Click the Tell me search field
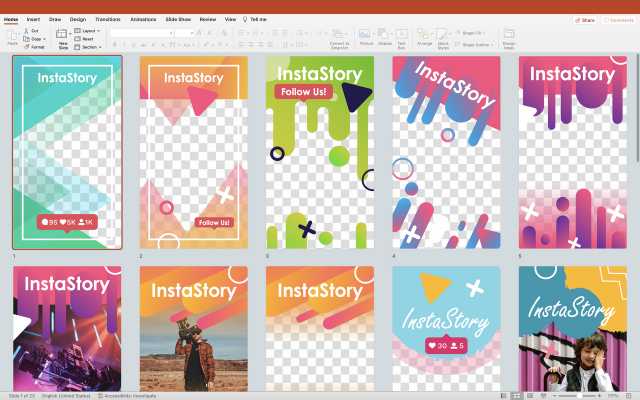Screen dimensions: 640x400 [257, 19]
